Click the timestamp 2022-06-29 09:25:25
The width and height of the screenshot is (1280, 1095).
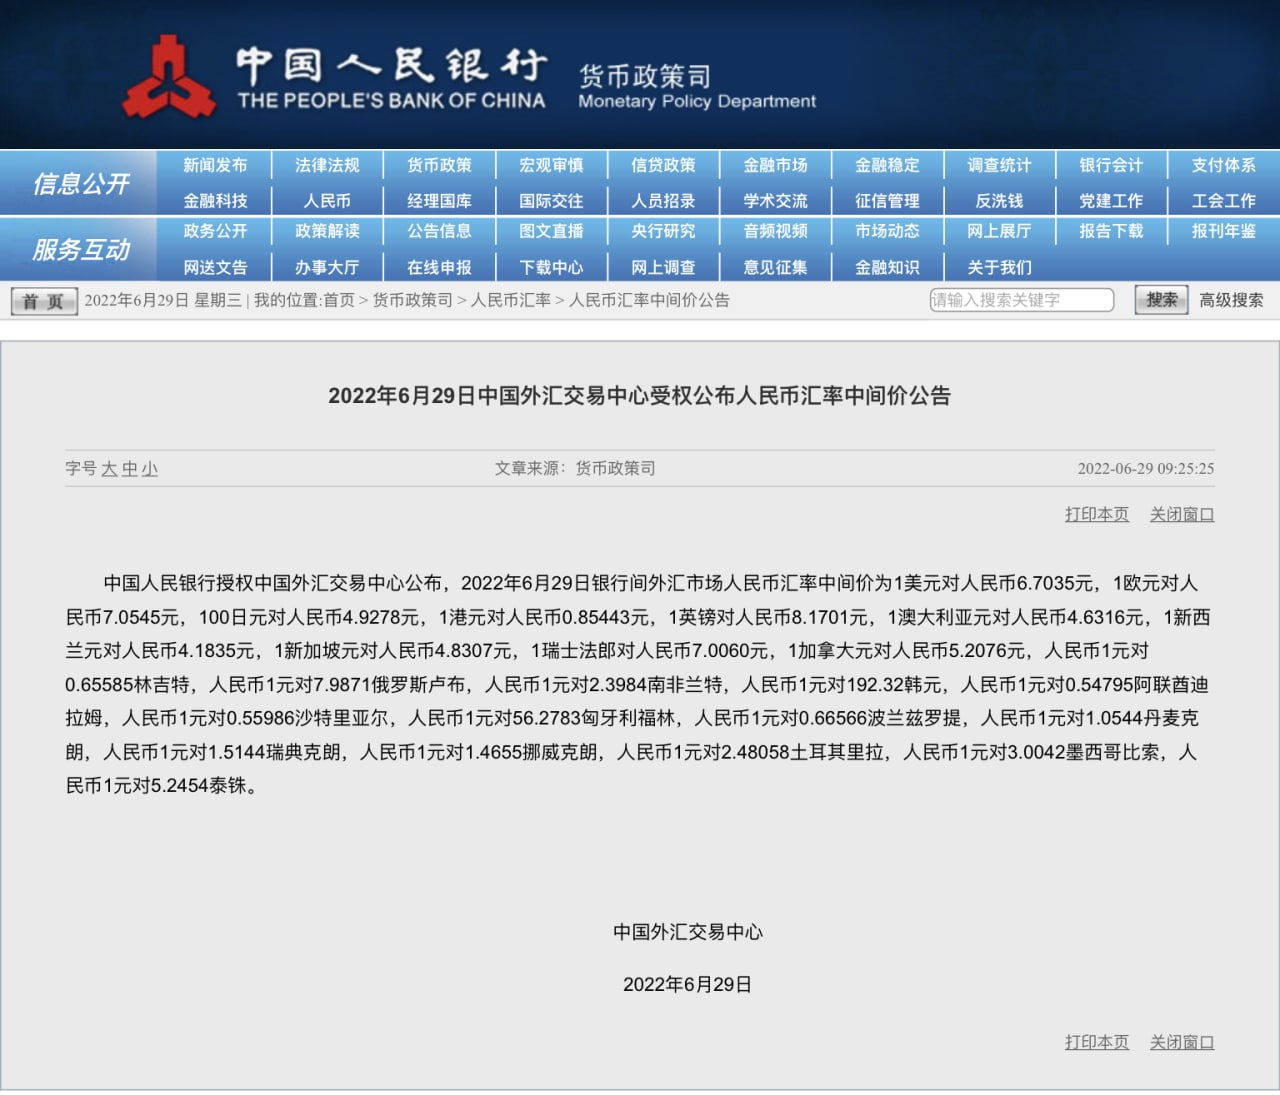click(1146, 468)
